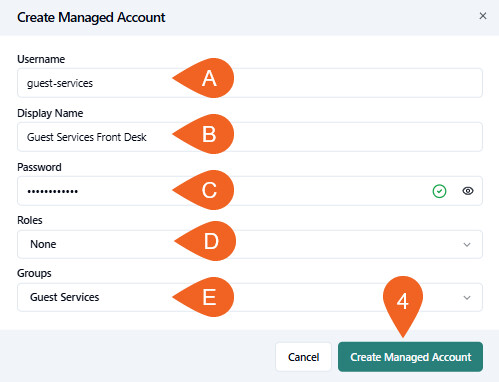Image resolution: width=499 pixels, height=382 pixels.
Task: Click the Create Managed Account button
Action: (x=410, y=357)
